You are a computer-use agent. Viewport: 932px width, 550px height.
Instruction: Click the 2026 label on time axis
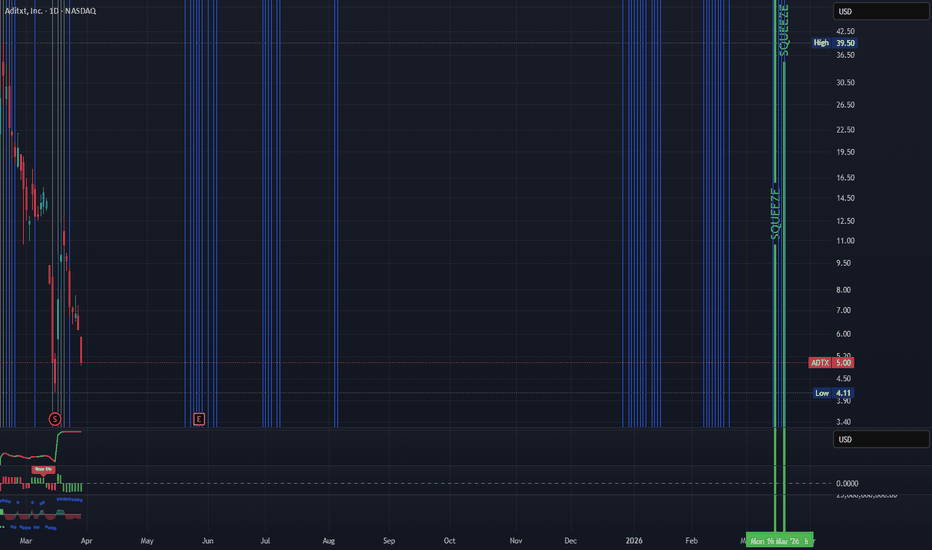click(x=634, y=541)
